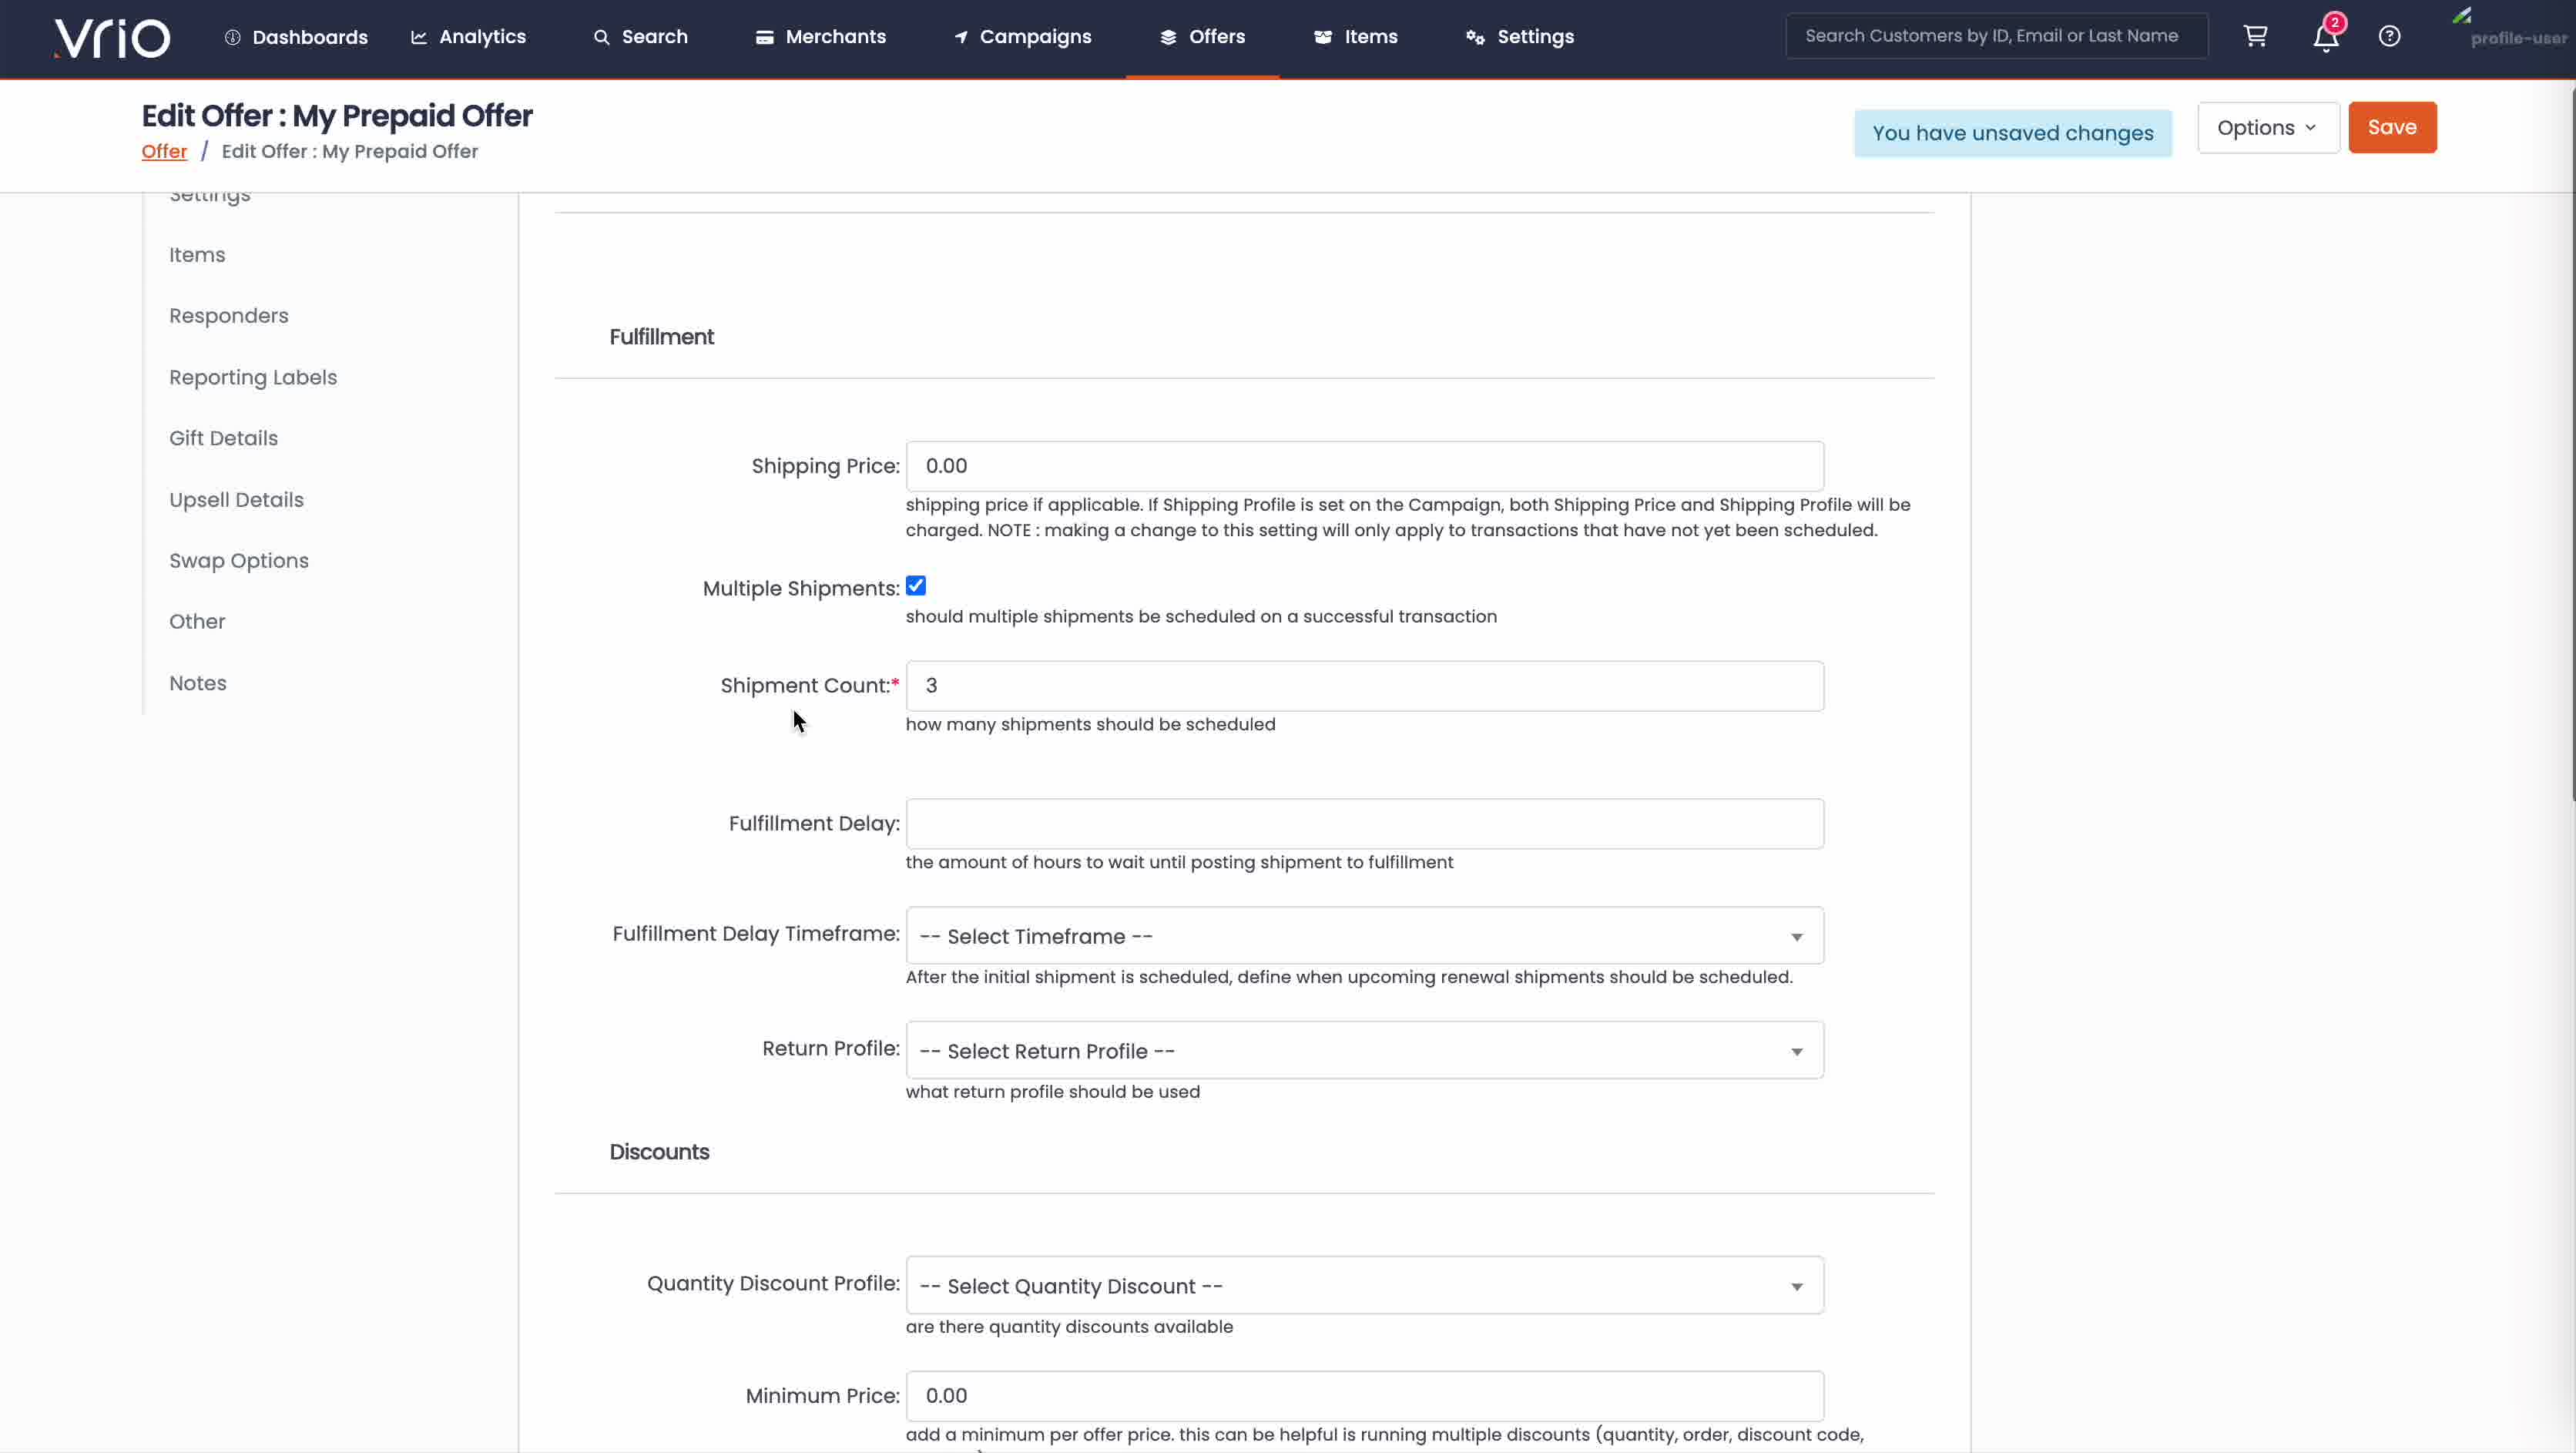Open the notifications bell
The height and width of the screenshot is (1453, 2576).
[2326, 37]
